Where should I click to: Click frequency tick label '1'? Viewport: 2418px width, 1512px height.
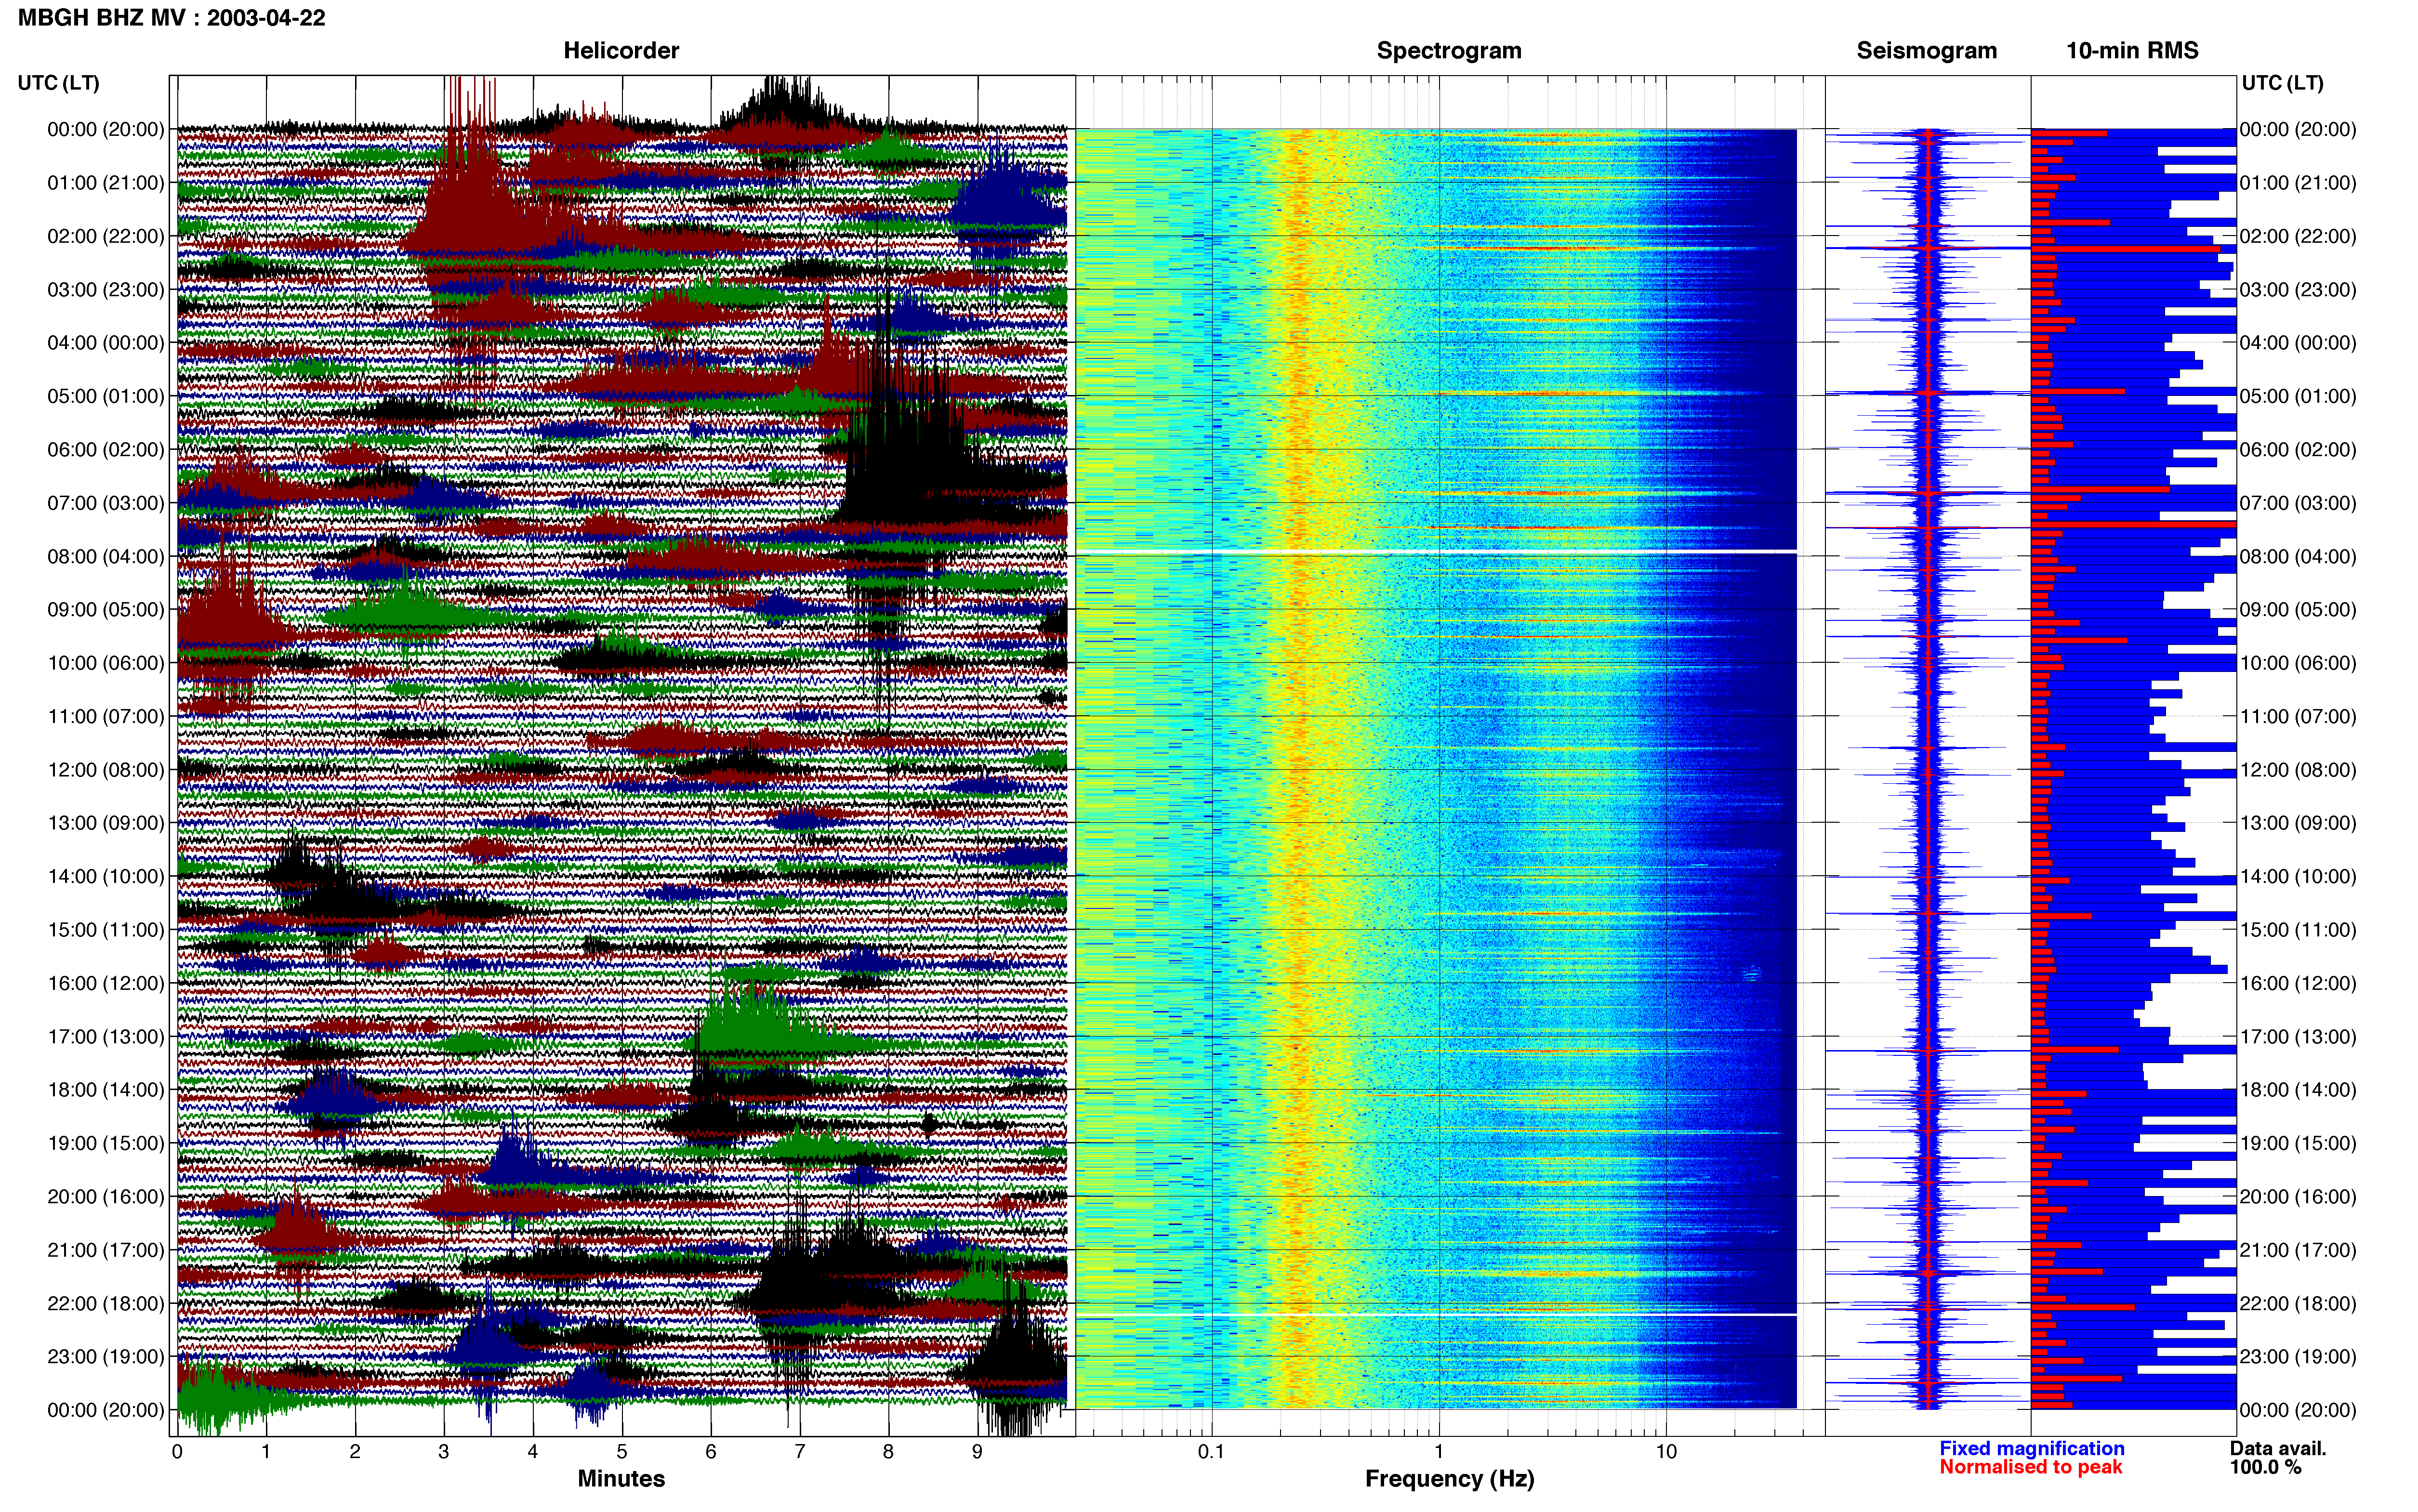click(x=1439, y=1452)
